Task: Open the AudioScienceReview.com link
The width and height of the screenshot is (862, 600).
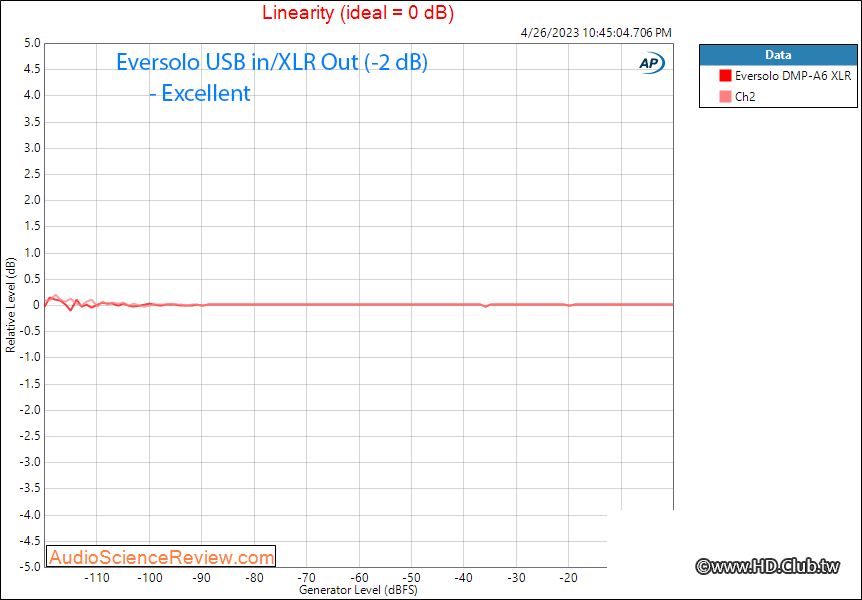Action: pos(161,557)
